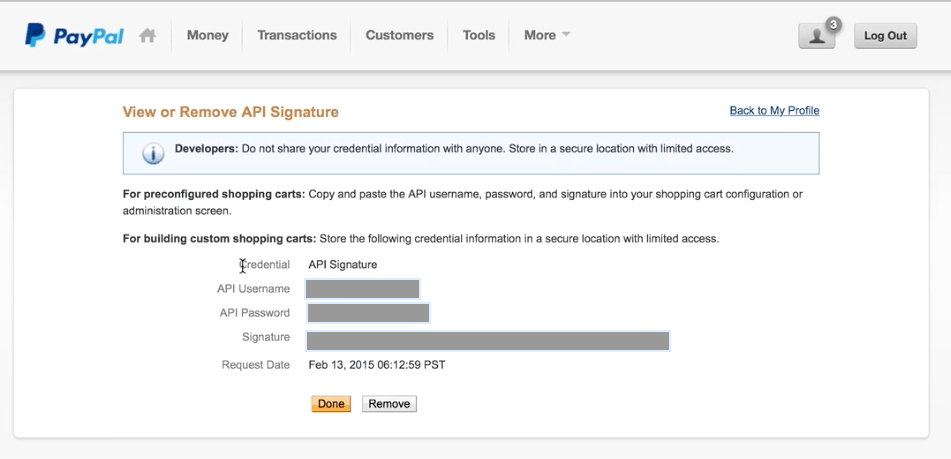Open the Customers menu
951x459 pixels.
400,35
